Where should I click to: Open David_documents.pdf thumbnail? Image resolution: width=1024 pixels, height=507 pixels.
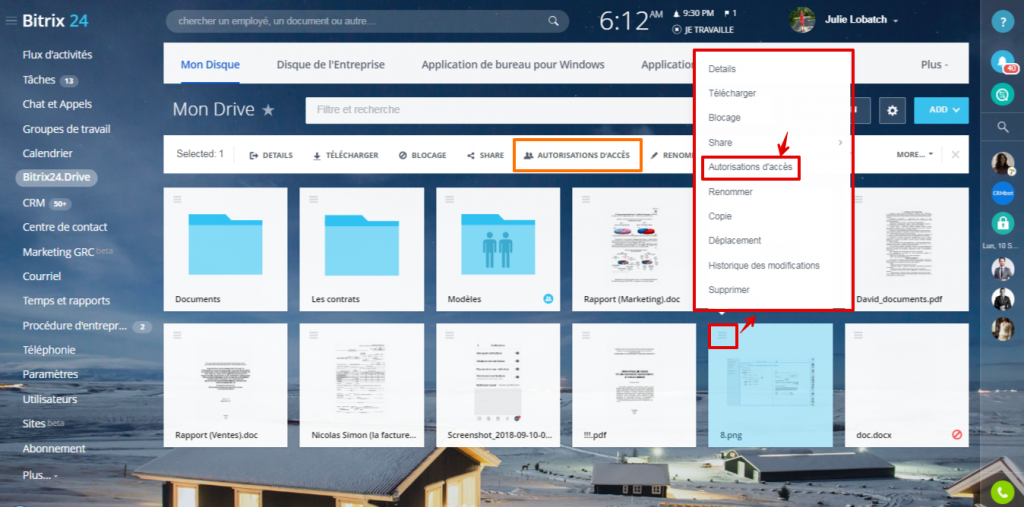(908, 245)
